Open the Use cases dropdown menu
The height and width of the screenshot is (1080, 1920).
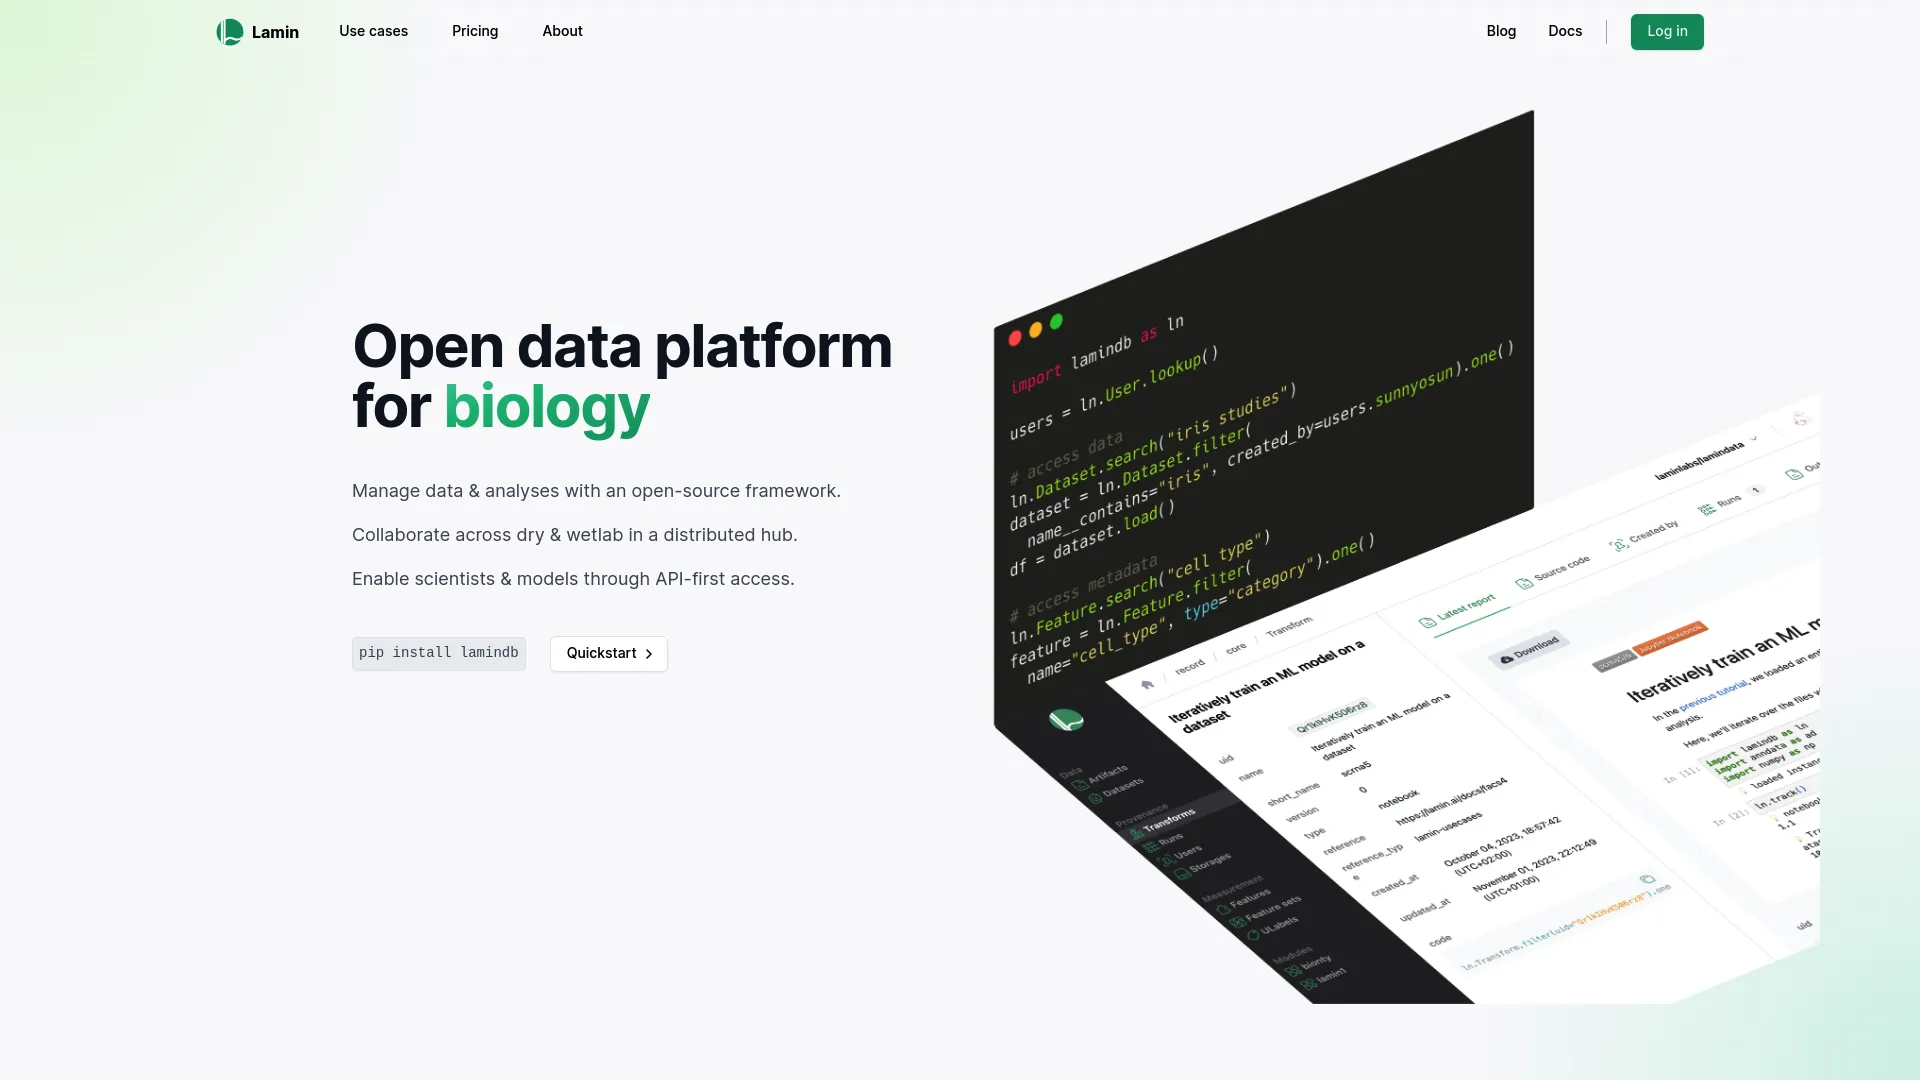[x=373, y=32]
